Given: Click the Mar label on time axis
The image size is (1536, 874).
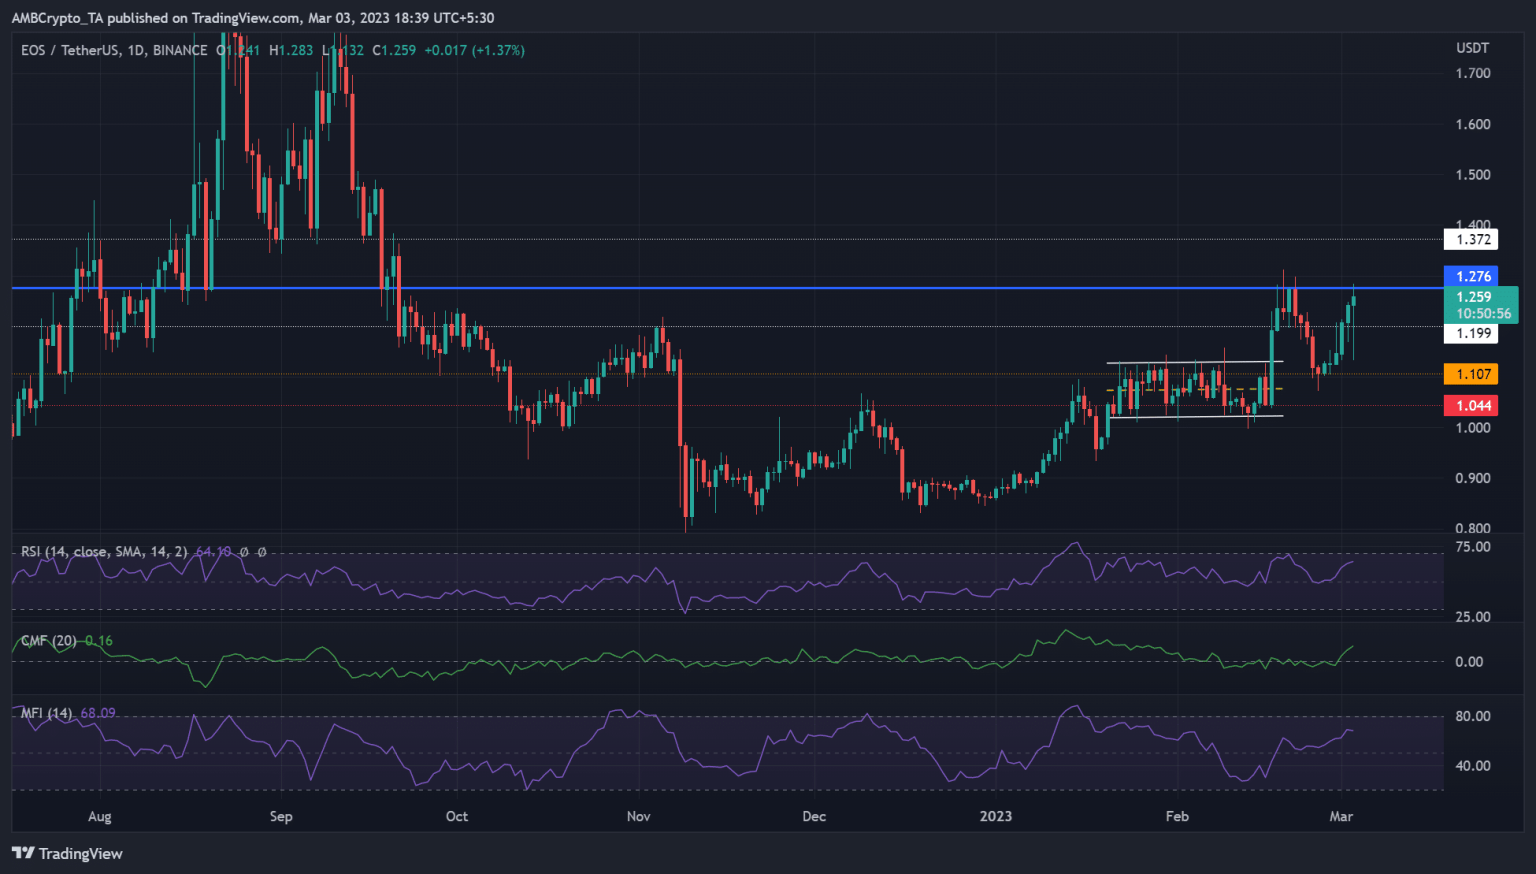Looking at the screenshot, I should coord(1341,816).
